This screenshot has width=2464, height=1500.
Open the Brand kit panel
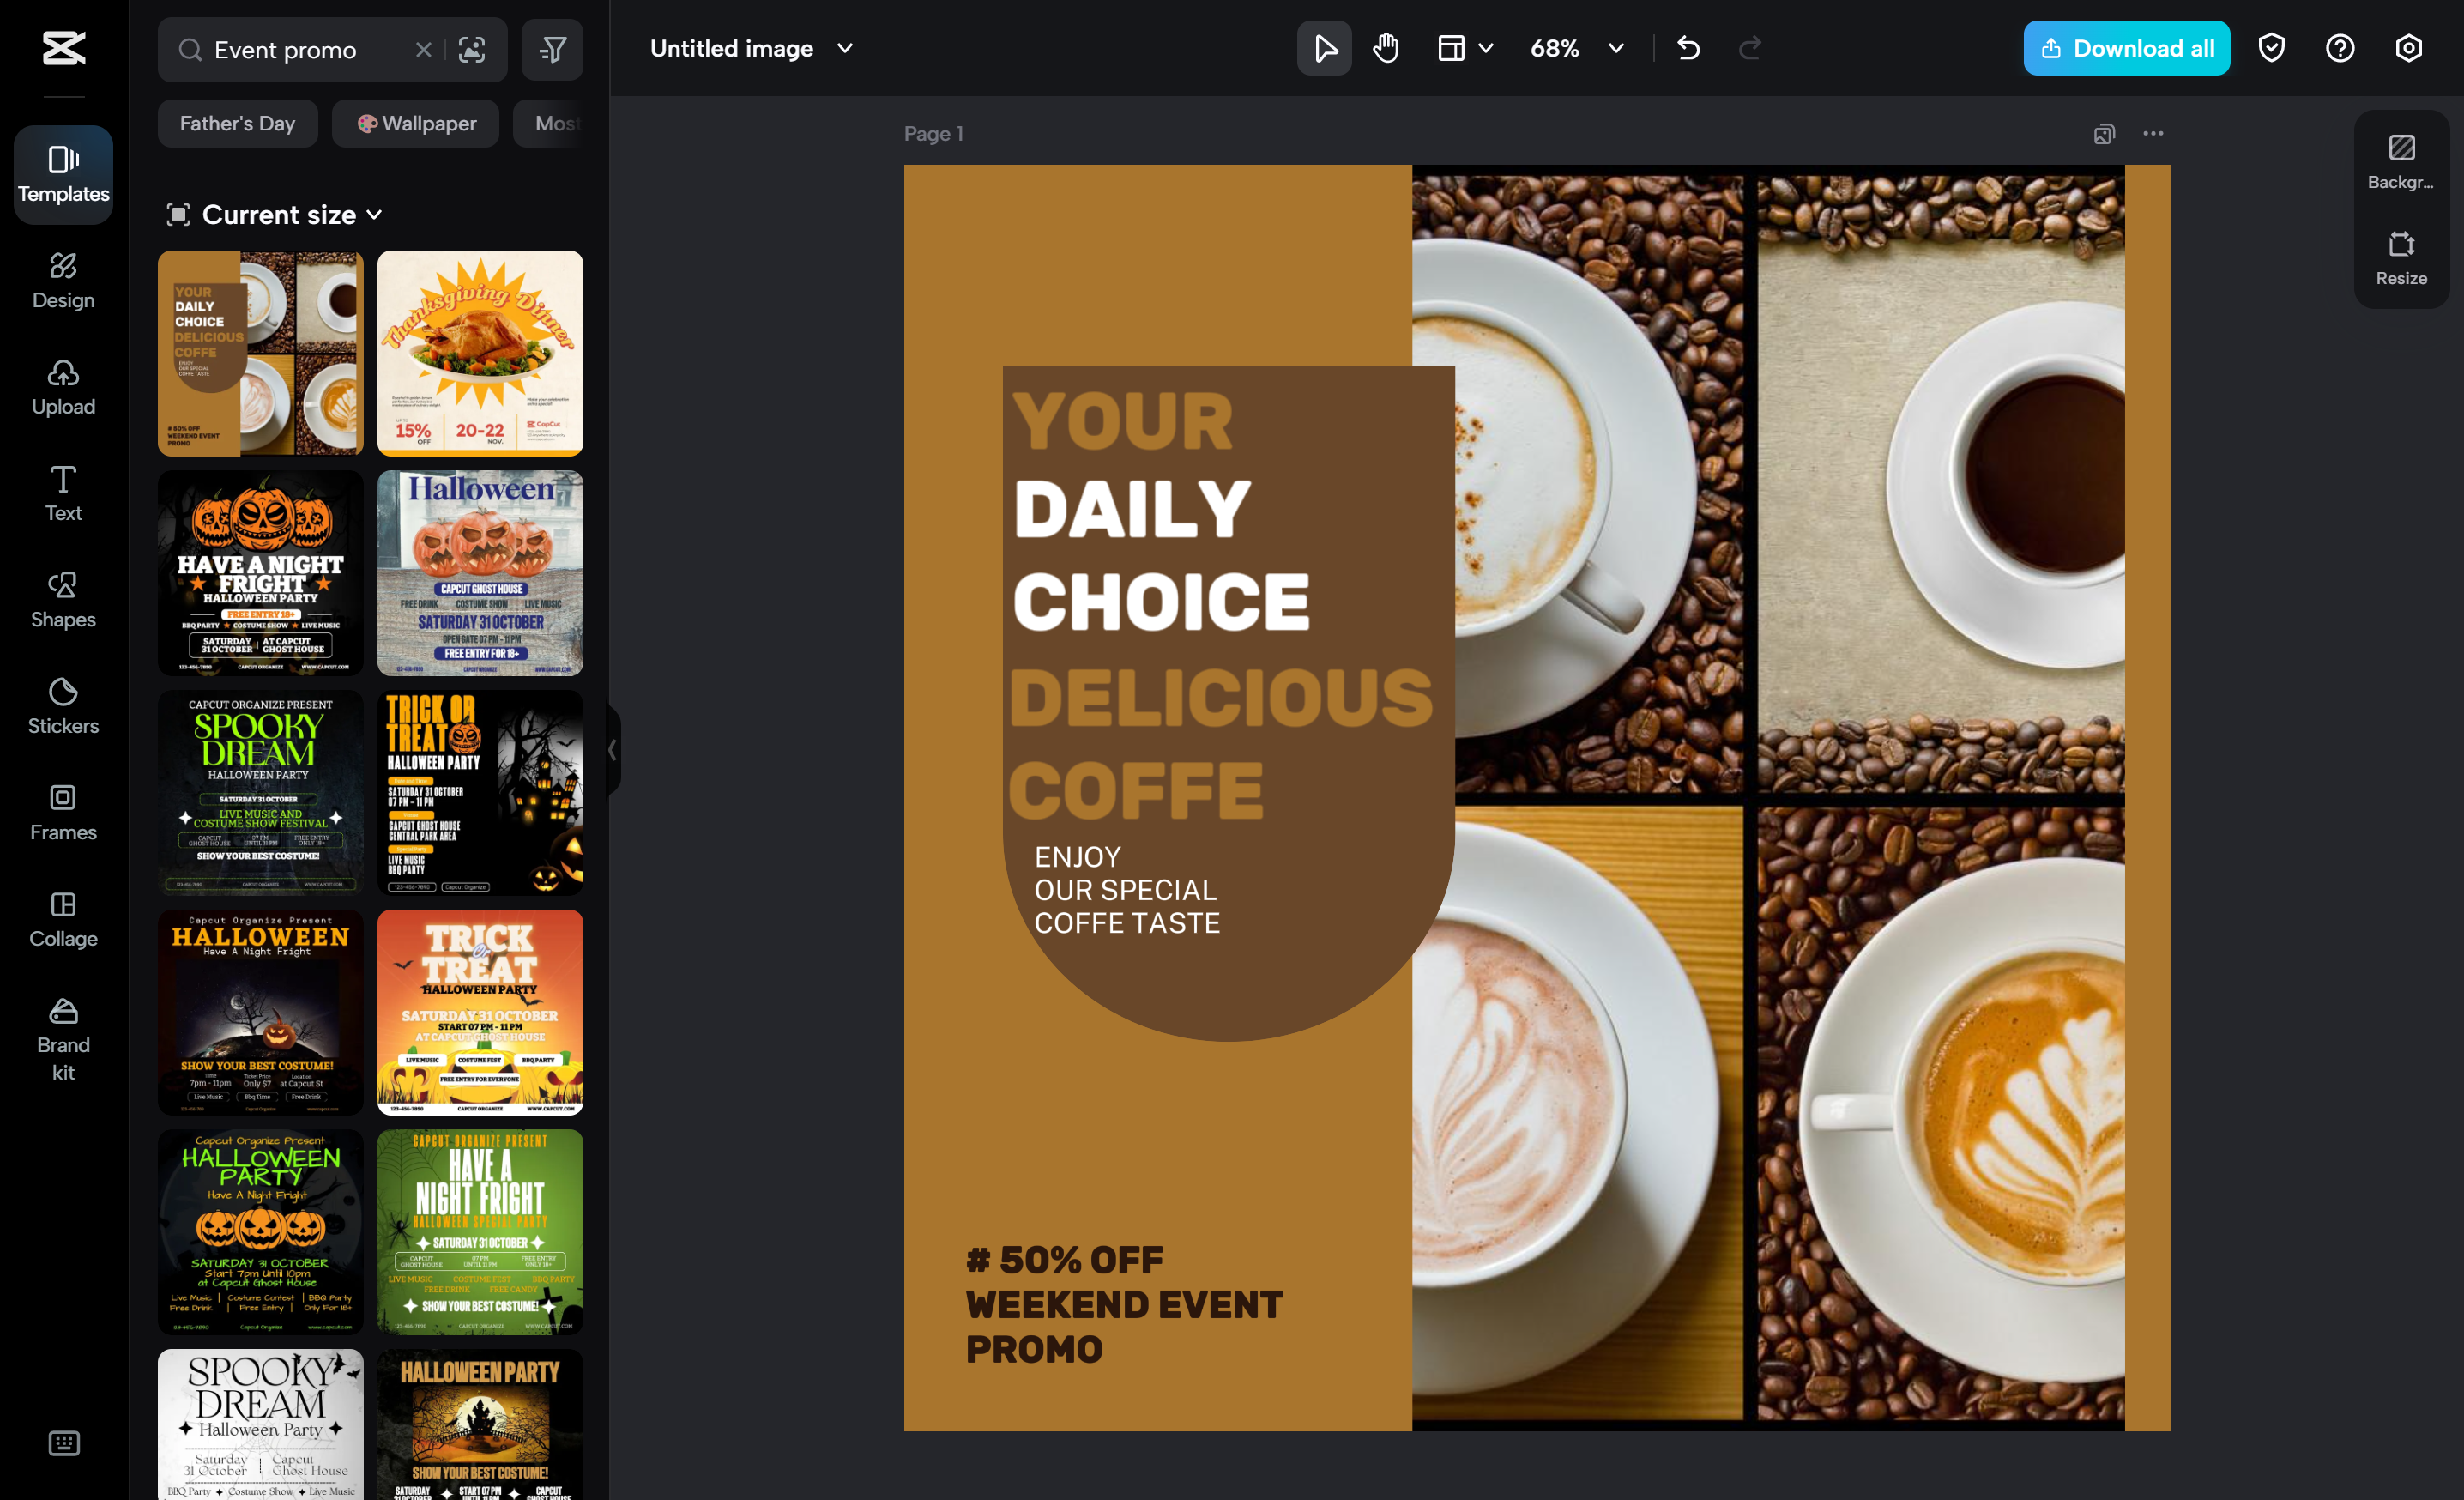(63, 1040)
